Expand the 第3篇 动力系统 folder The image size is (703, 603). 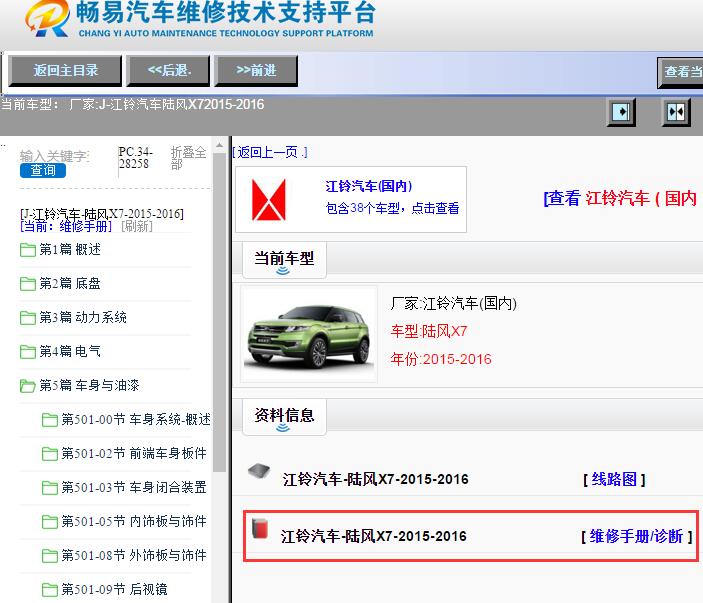pyautogui.click(x=83, y=317)
